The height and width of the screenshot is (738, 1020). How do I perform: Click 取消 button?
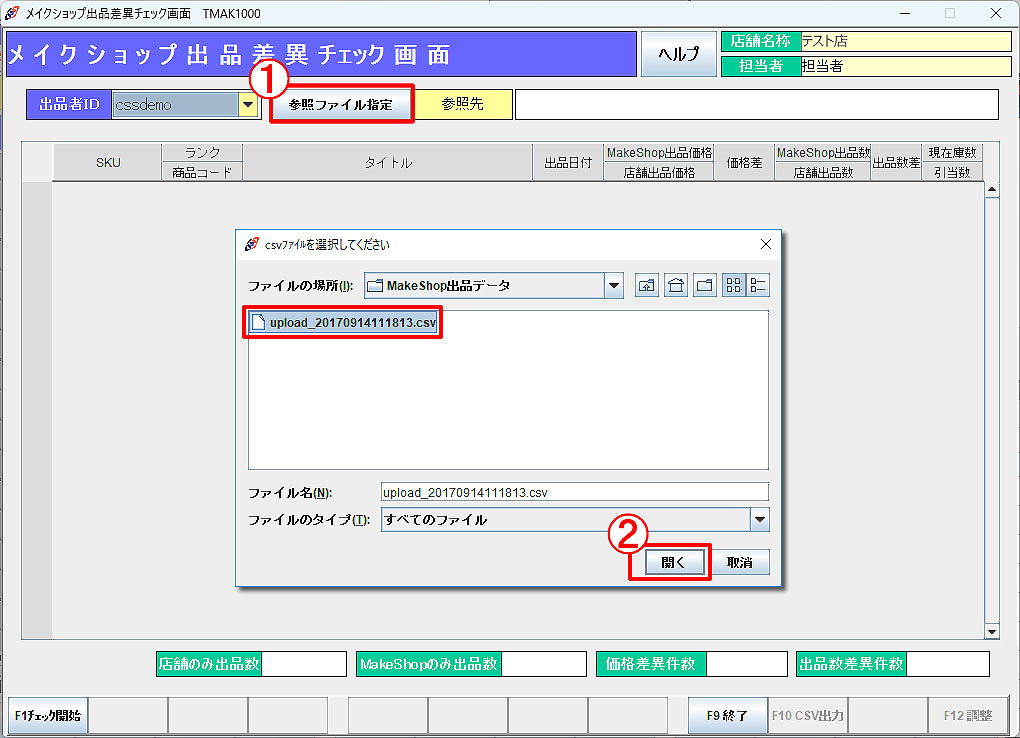pos(740,562)
